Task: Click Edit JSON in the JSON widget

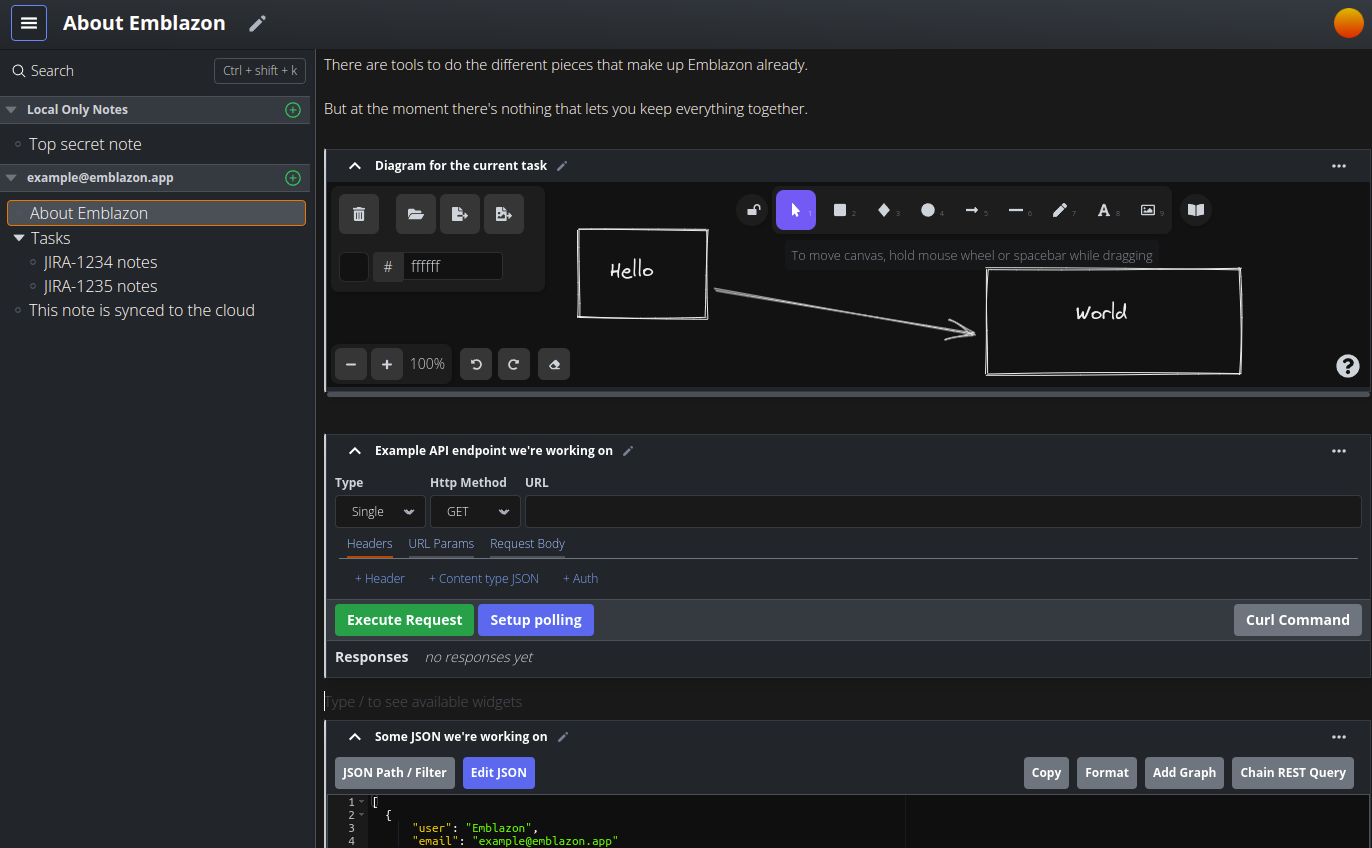Action: click(499, 772)
